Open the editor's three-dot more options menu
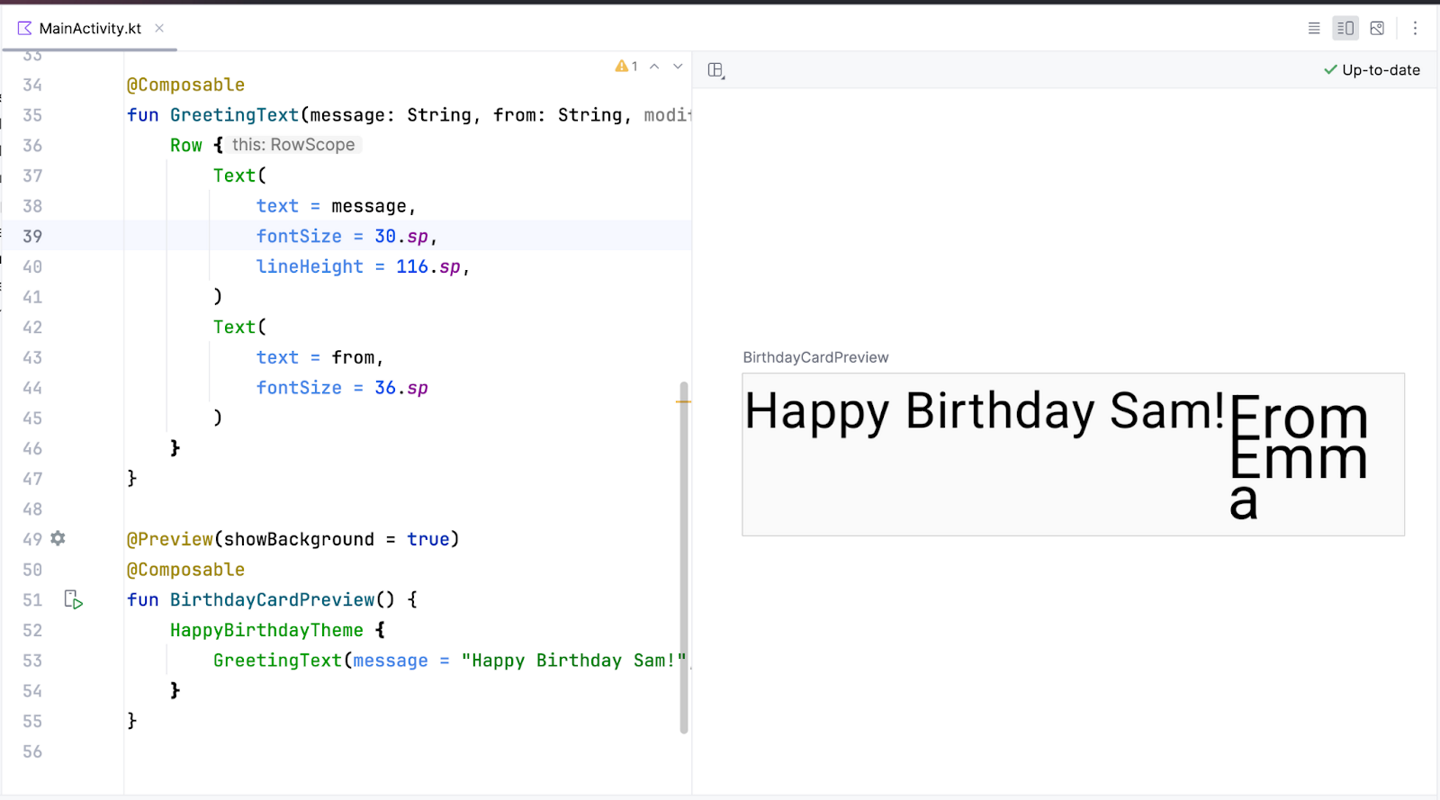 [x=1415, y=29]
